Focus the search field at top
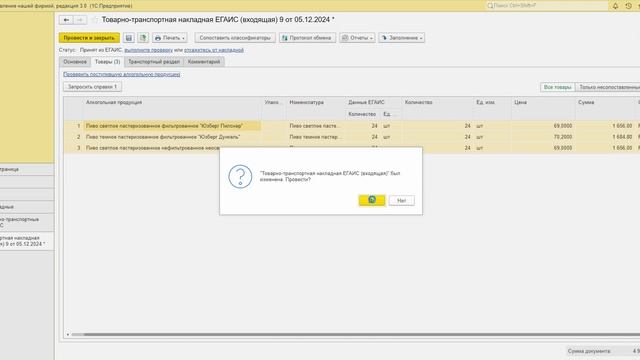640x360 pixels. (546, 6)
